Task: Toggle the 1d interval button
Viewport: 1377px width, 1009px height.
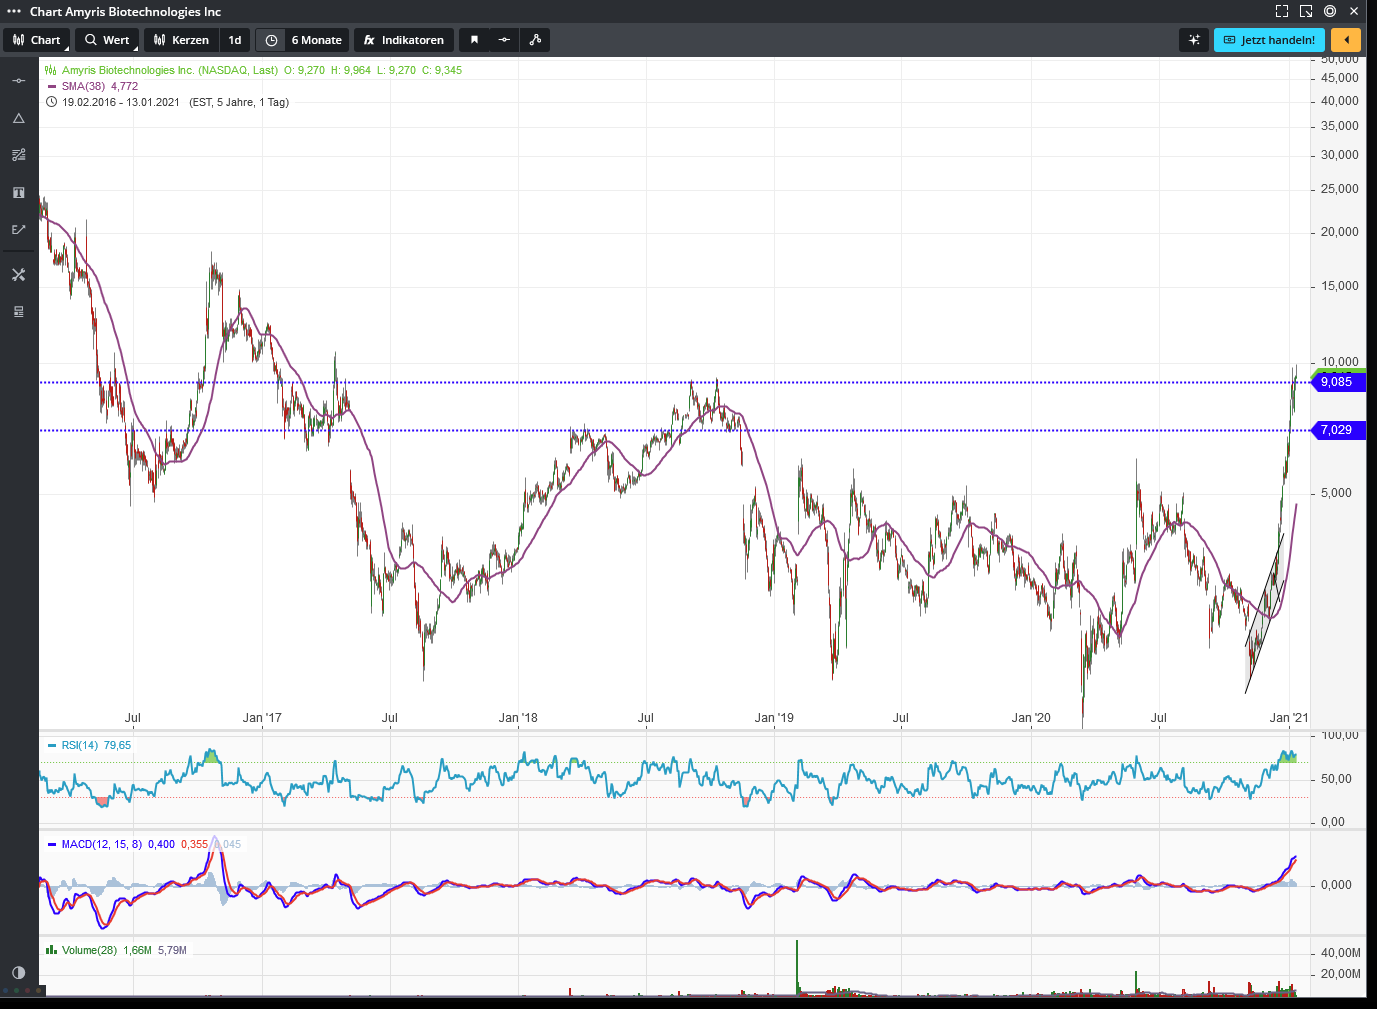Action: pyautogui.click(x=235, y=40)
